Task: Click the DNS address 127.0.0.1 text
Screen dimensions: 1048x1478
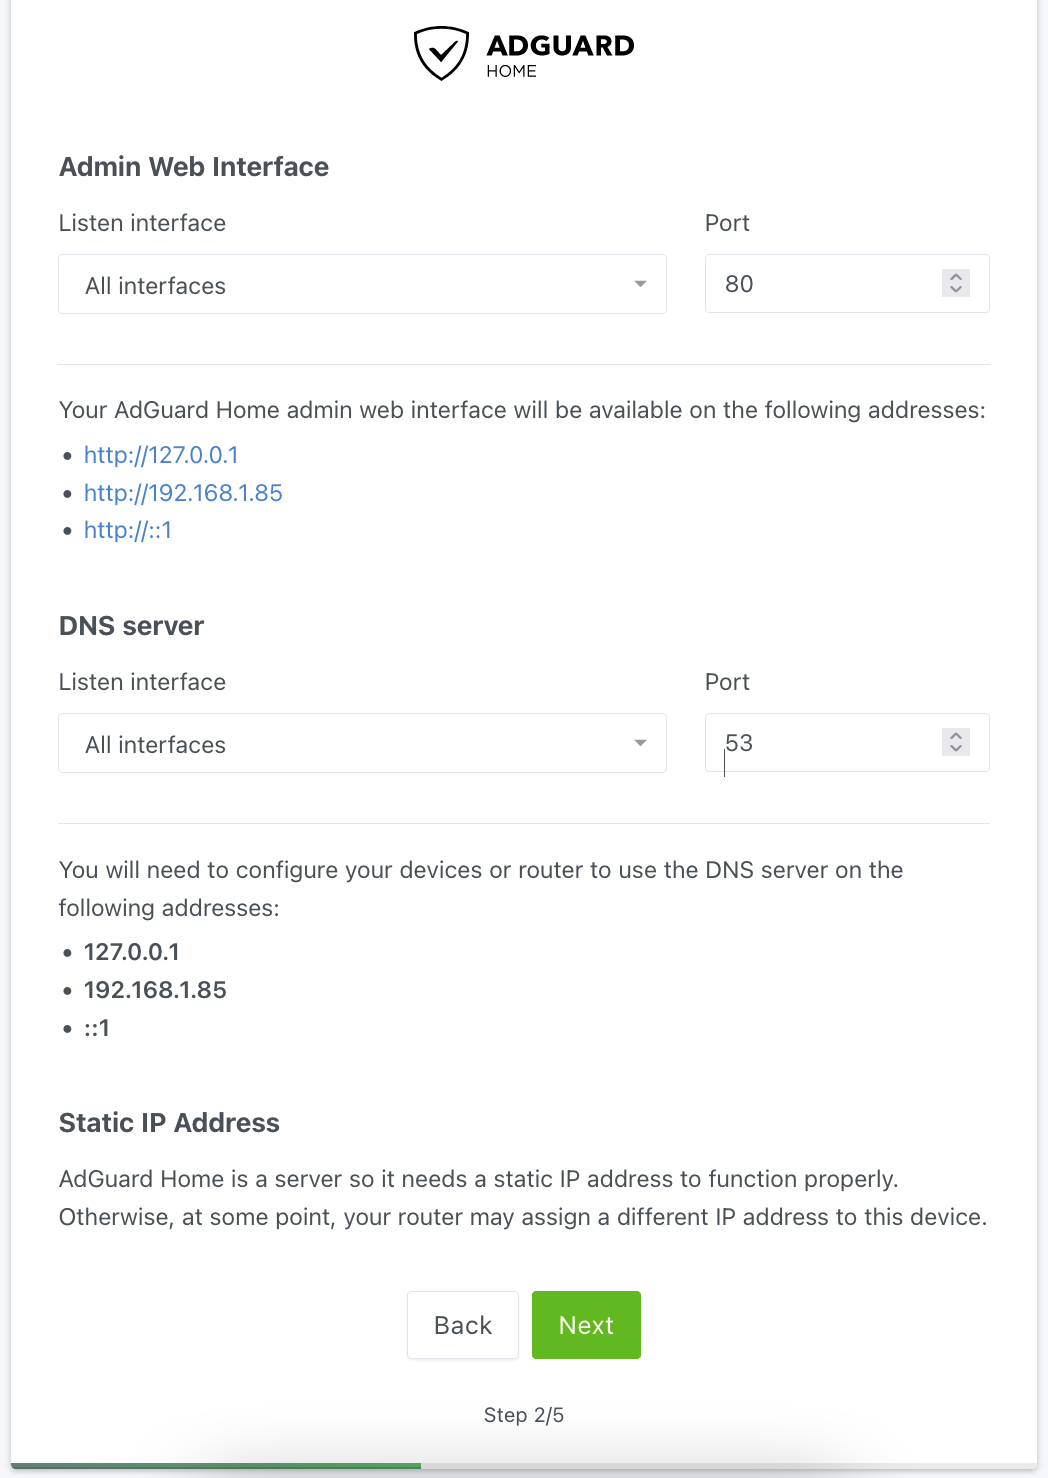Action: 132,952
